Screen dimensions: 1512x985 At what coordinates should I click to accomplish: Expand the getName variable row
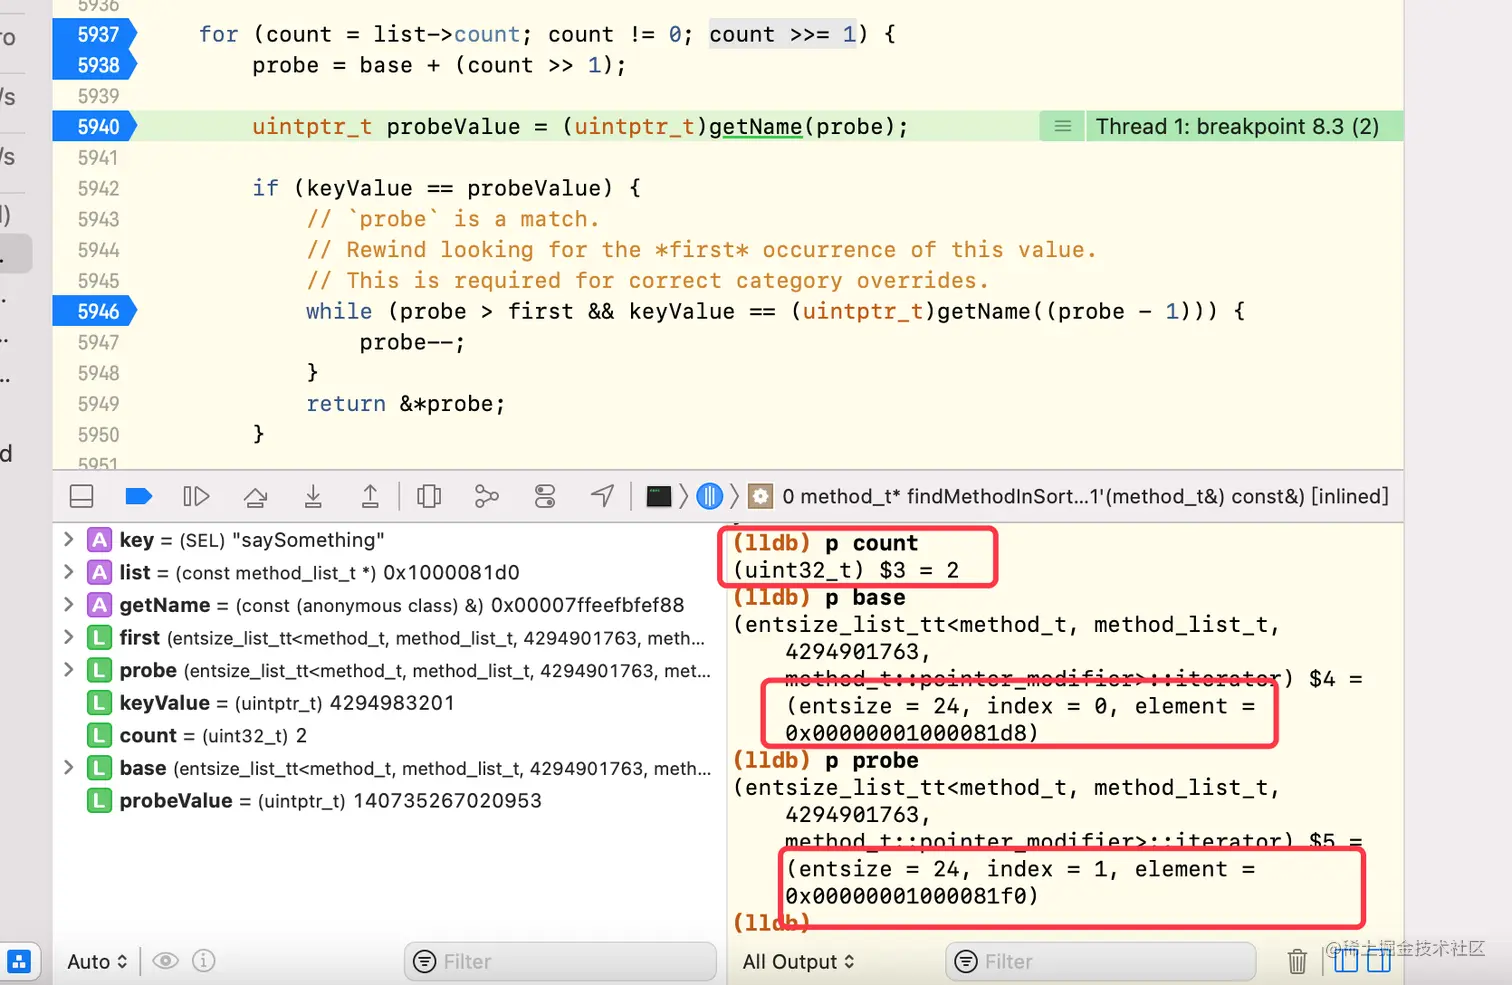pos(68,605)
